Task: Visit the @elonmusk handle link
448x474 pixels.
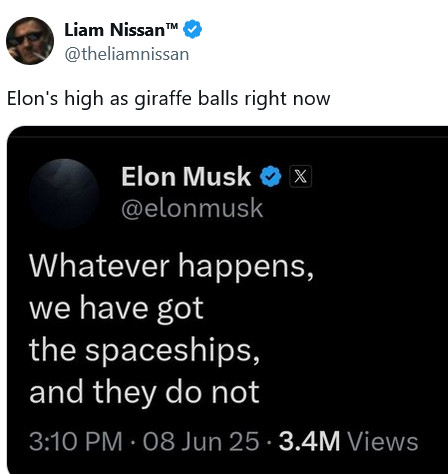Action: [192, 208]
